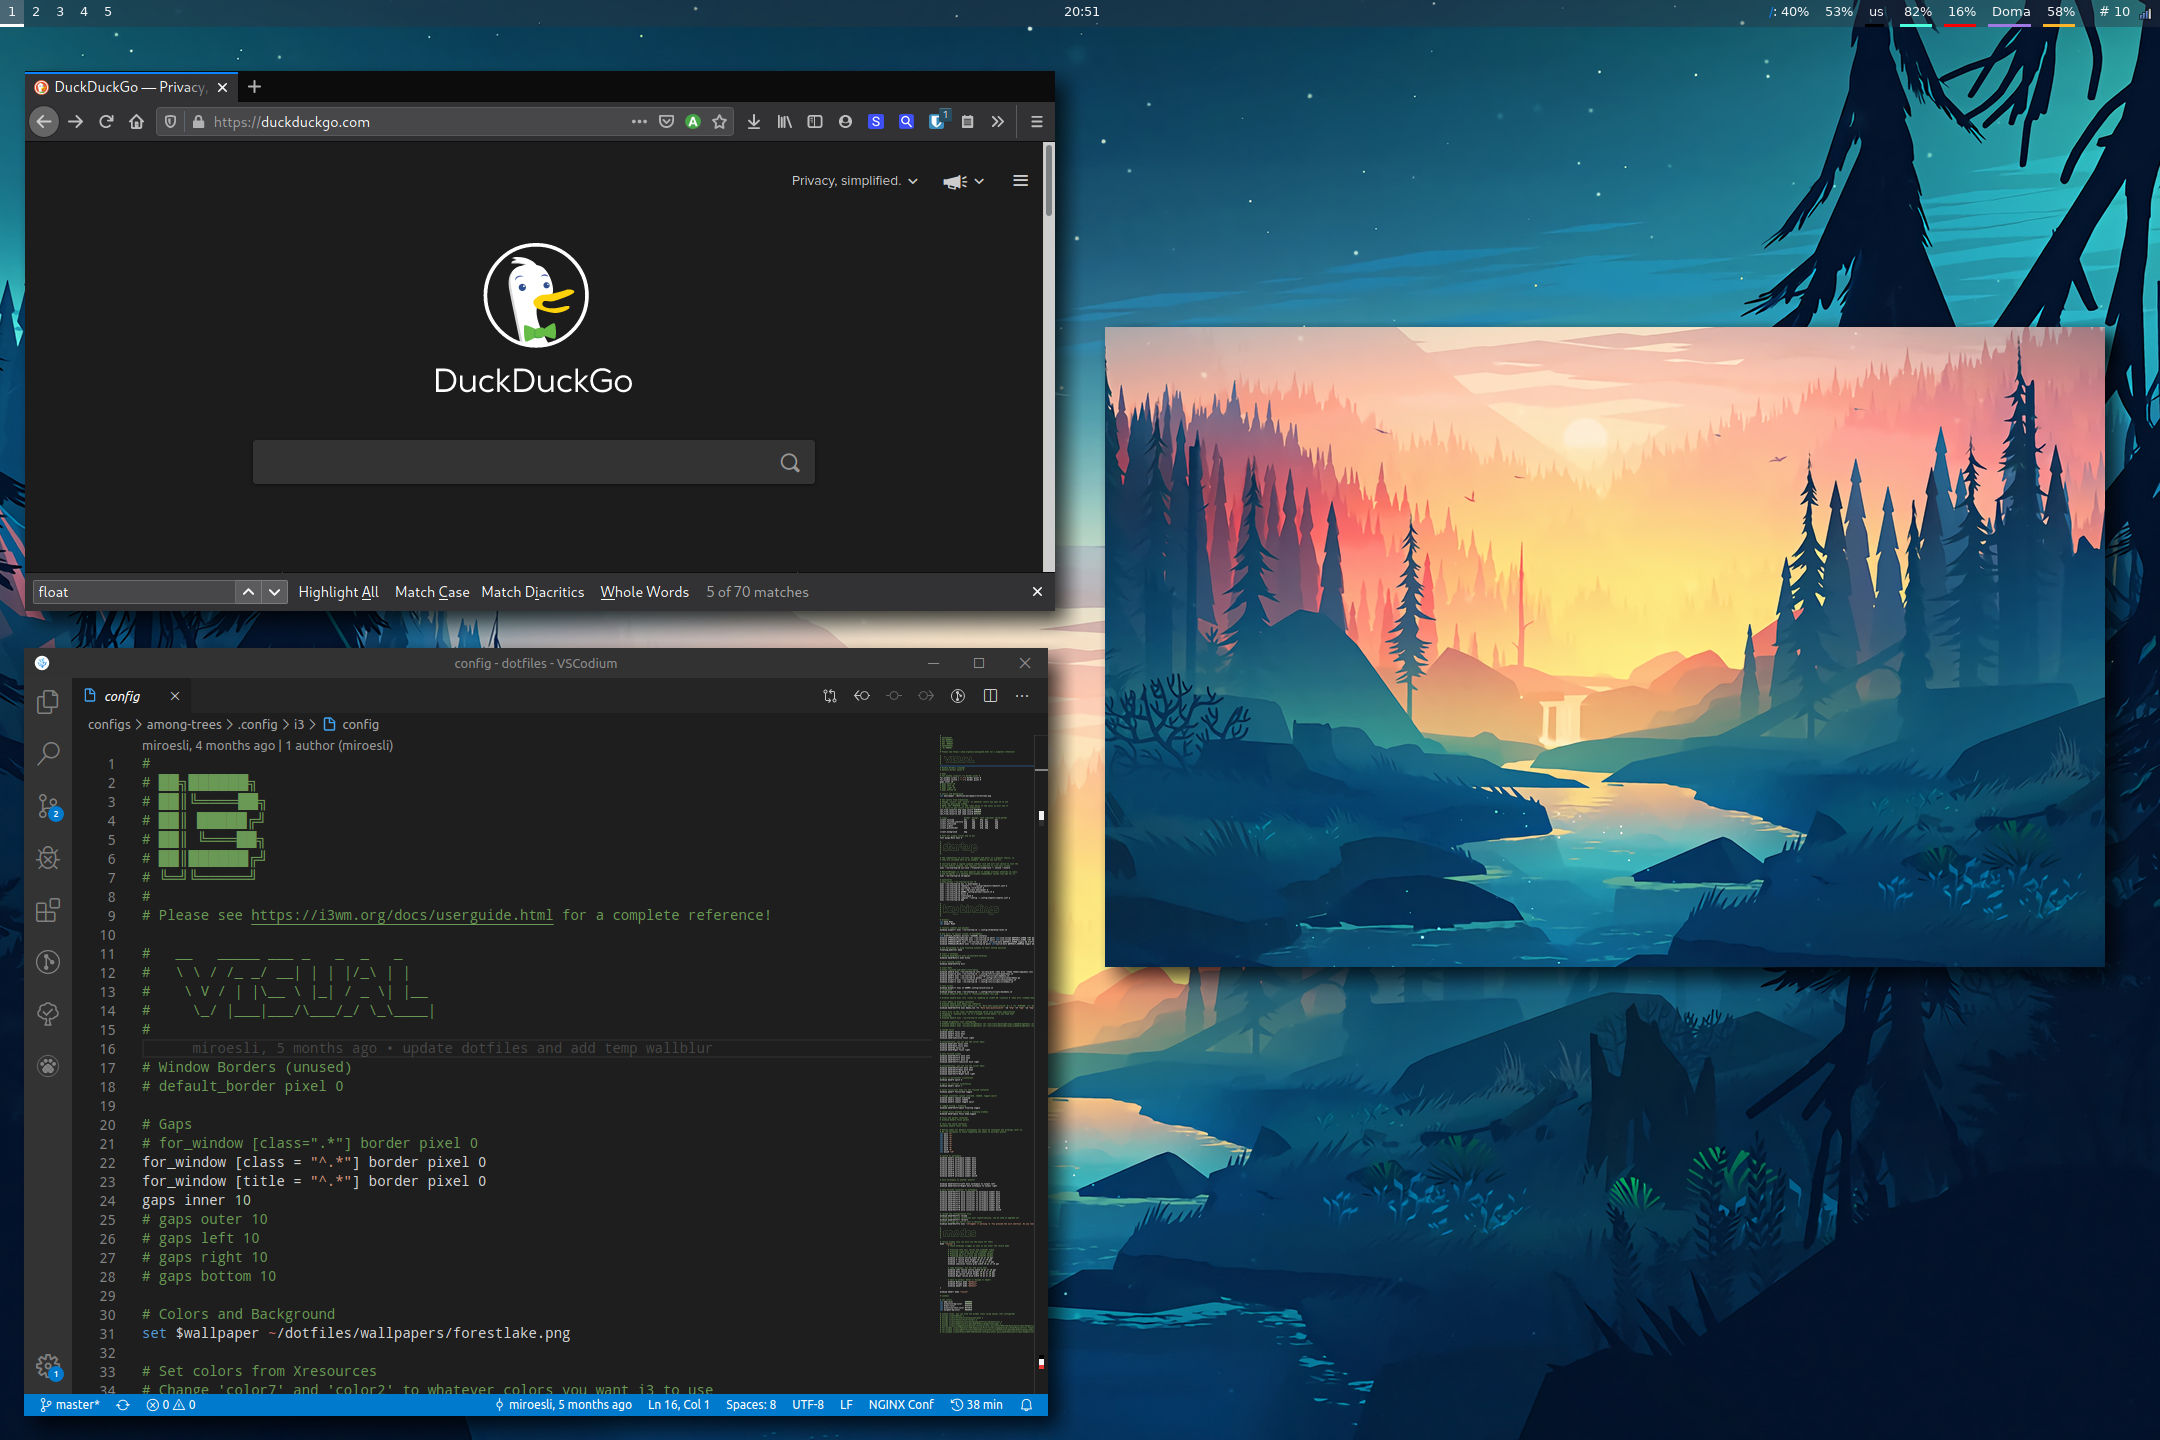Open the Explorer view in VSCodium sidebar
This screenshot has height=1440, width=2160.
pos(47,702)
